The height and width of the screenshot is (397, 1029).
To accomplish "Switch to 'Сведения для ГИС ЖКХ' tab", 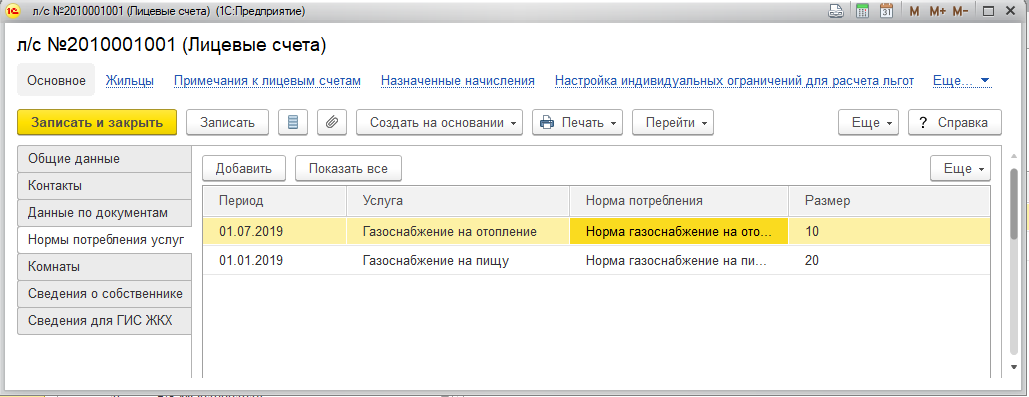I will [104, 321].
